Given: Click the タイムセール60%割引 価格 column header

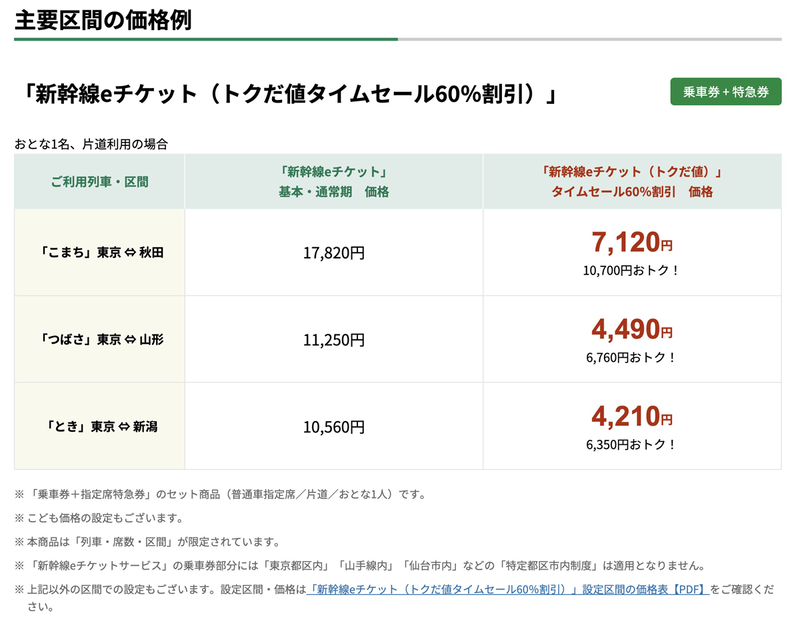Looking at the screenshot, I should pos(632,181).
